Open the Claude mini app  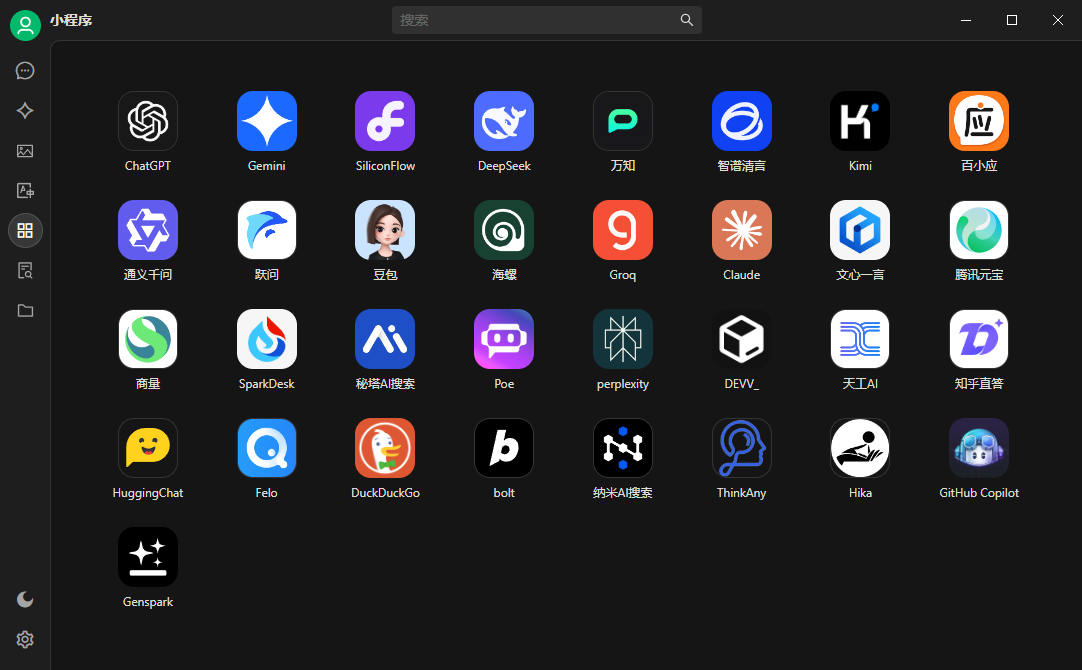coord(741,230)
